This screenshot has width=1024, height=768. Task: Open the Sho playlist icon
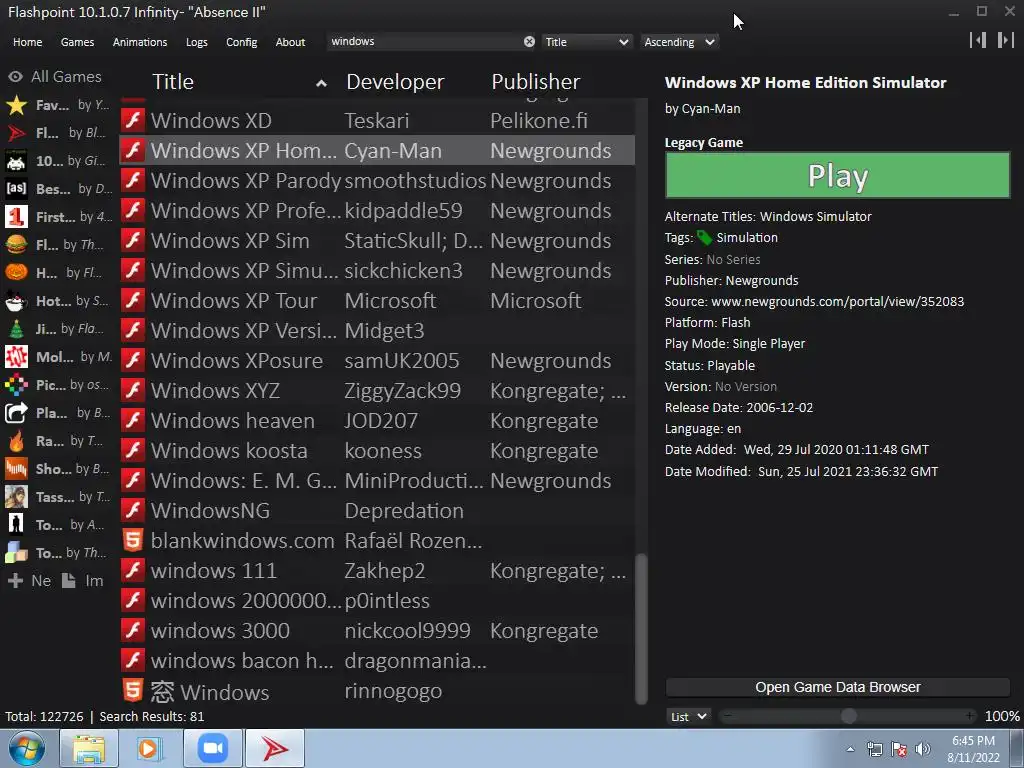(x=16, y=469)
